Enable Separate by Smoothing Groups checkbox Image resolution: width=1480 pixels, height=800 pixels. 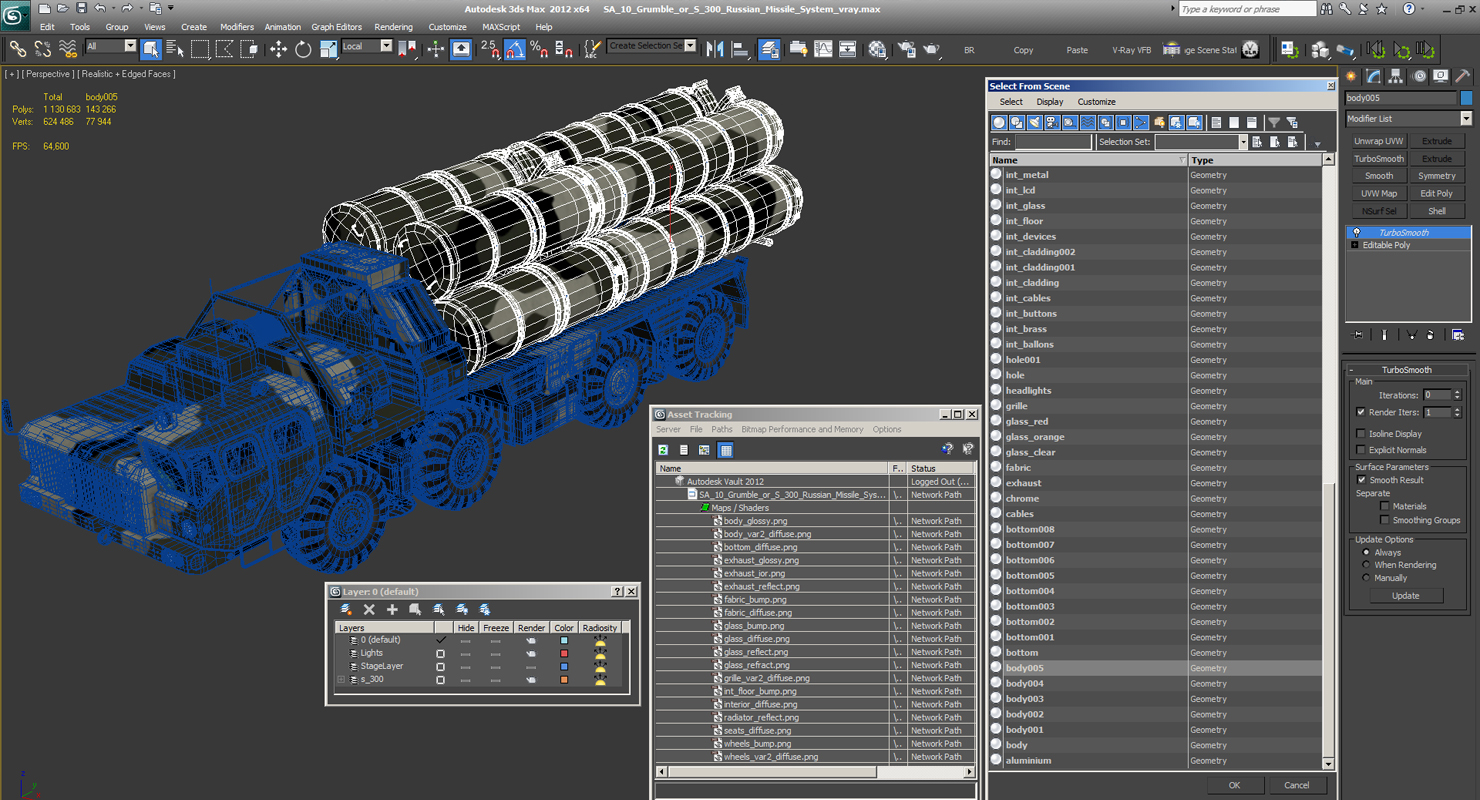[1385, 520]
